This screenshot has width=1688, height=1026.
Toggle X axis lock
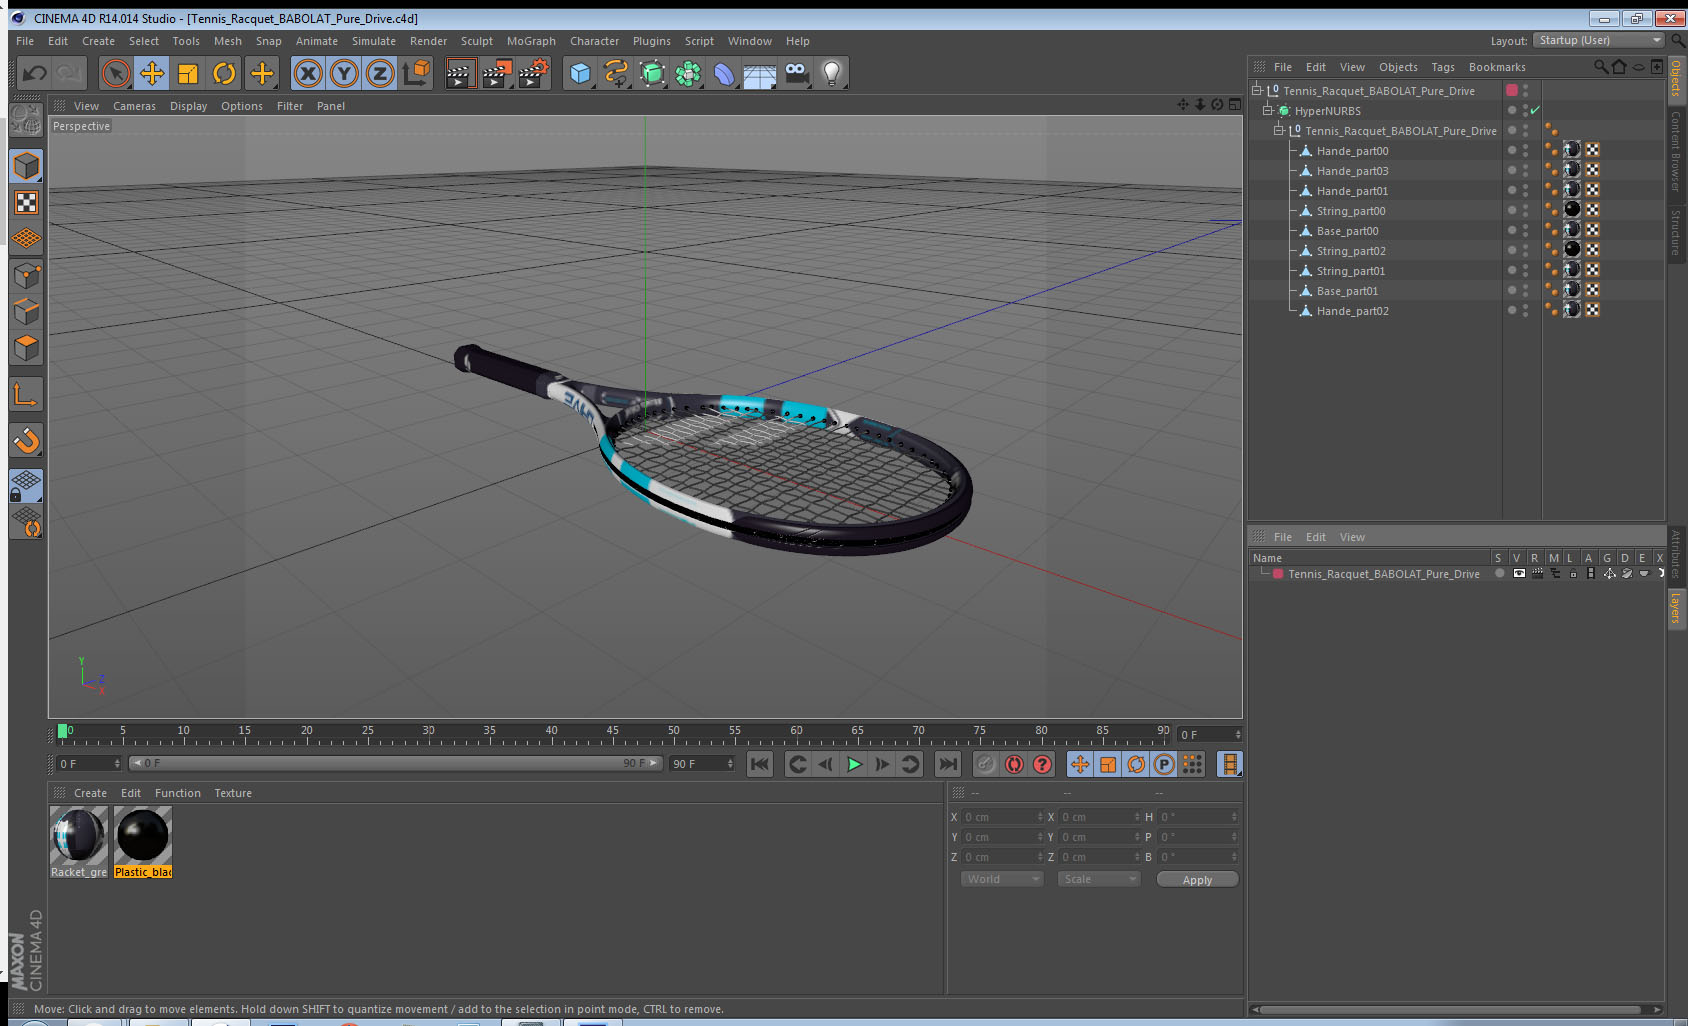click(308, 73)
